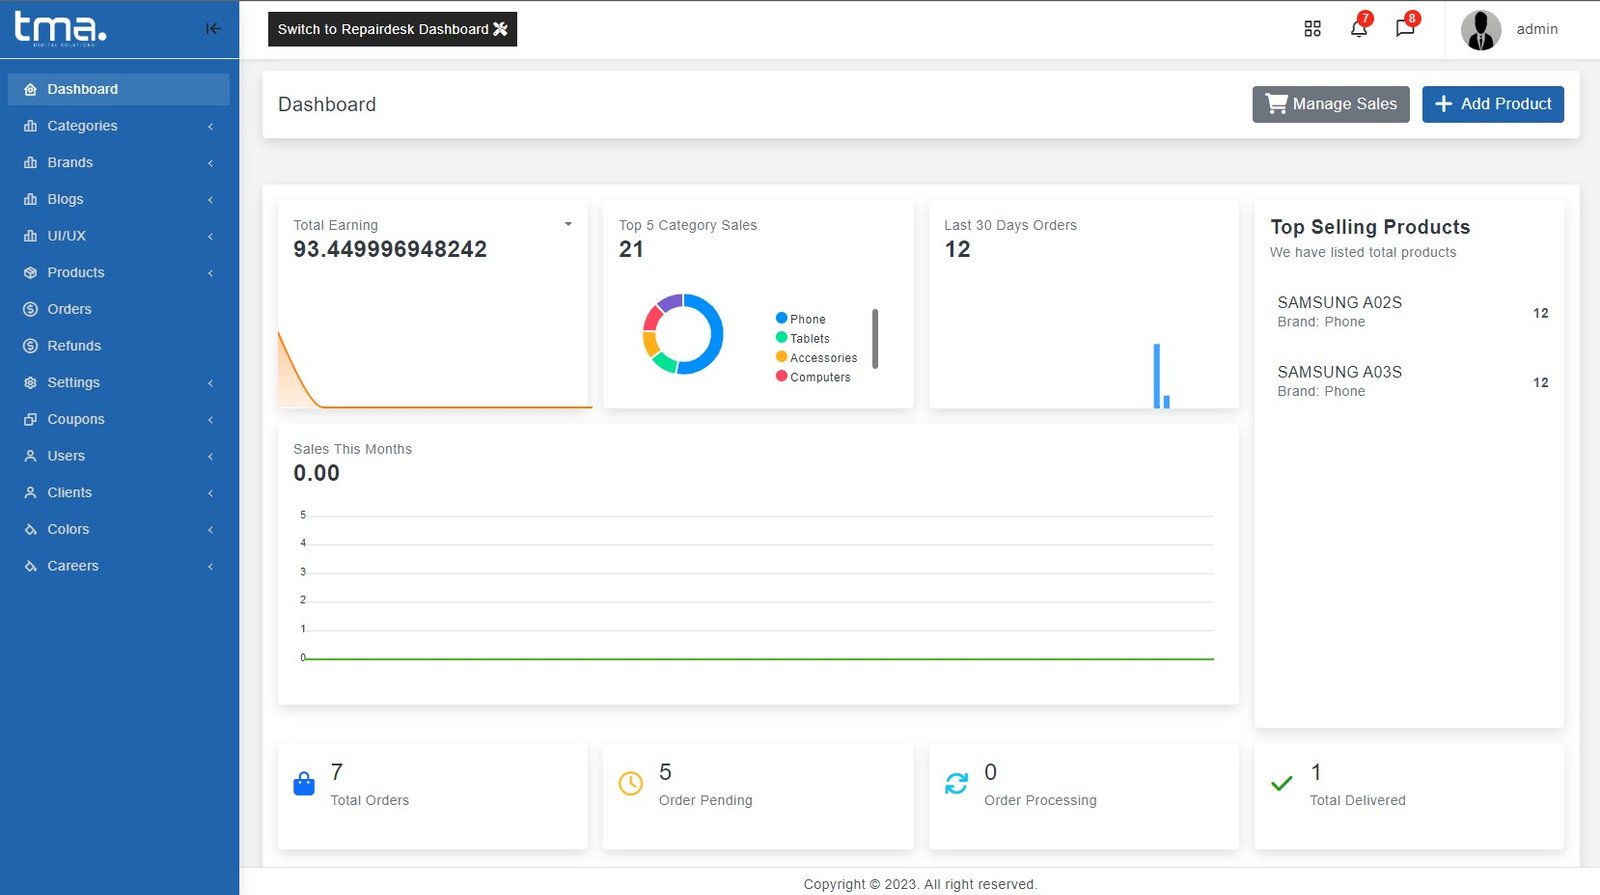Click the Manage Sales button
1600x895 pixels.
click(1331, 104)
